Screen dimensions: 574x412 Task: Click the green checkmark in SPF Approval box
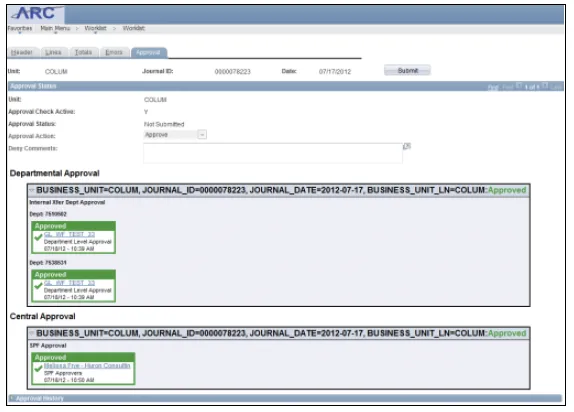coord(38,368)
